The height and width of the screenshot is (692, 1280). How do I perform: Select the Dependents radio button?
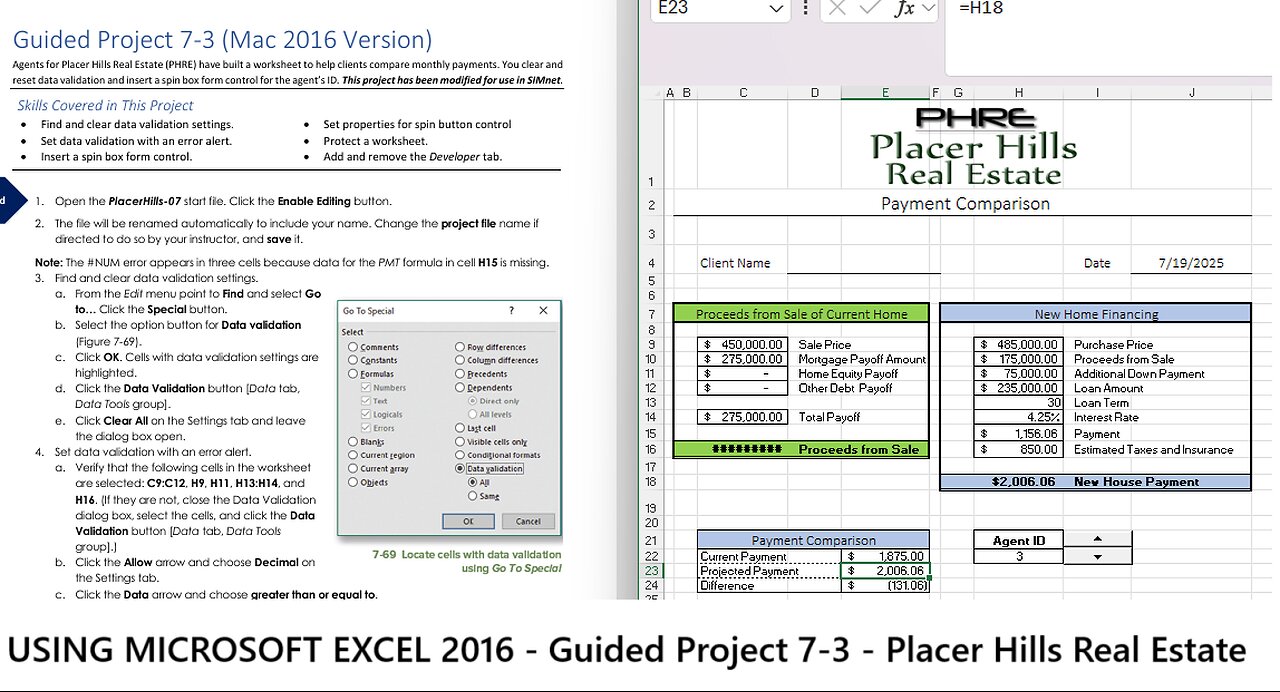tap(460, 387)
